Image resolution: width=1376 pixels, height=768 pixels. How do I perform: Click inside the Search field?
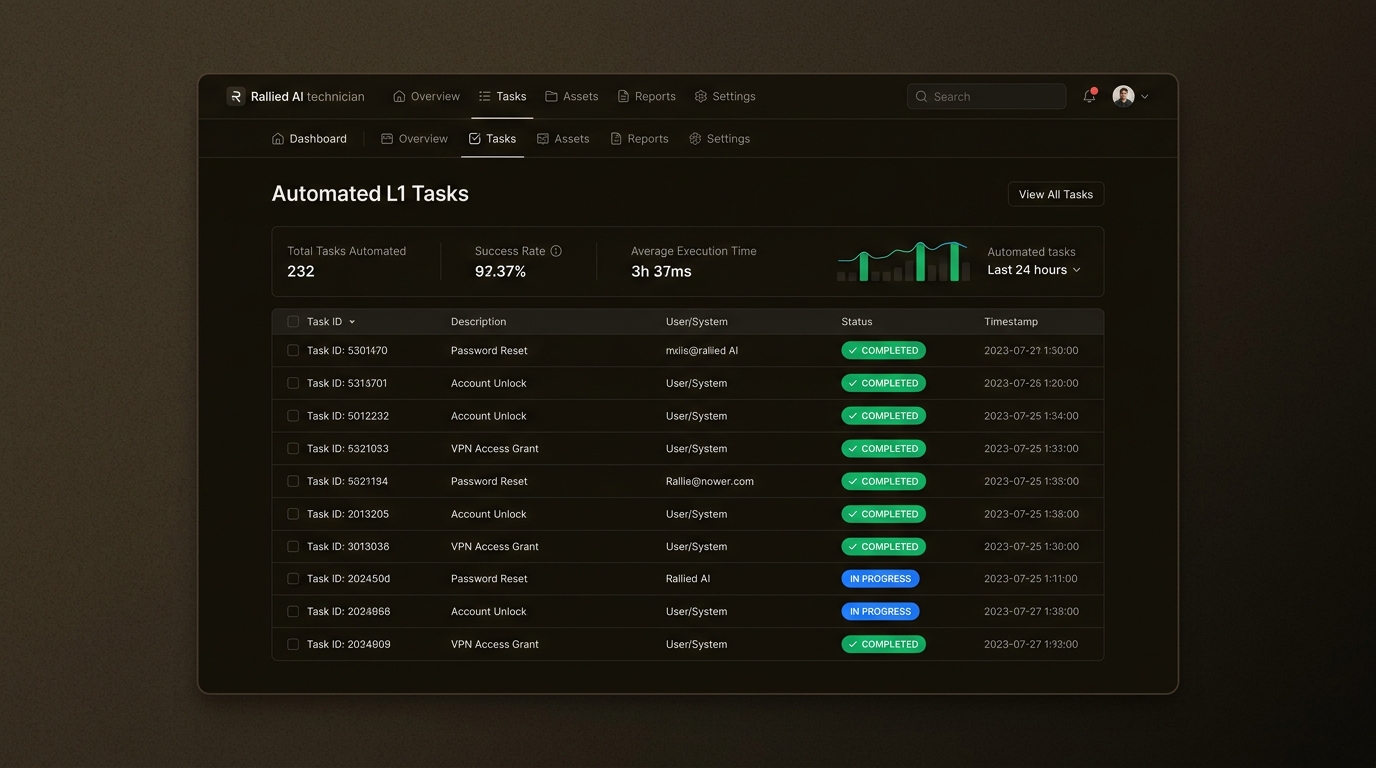986,96
